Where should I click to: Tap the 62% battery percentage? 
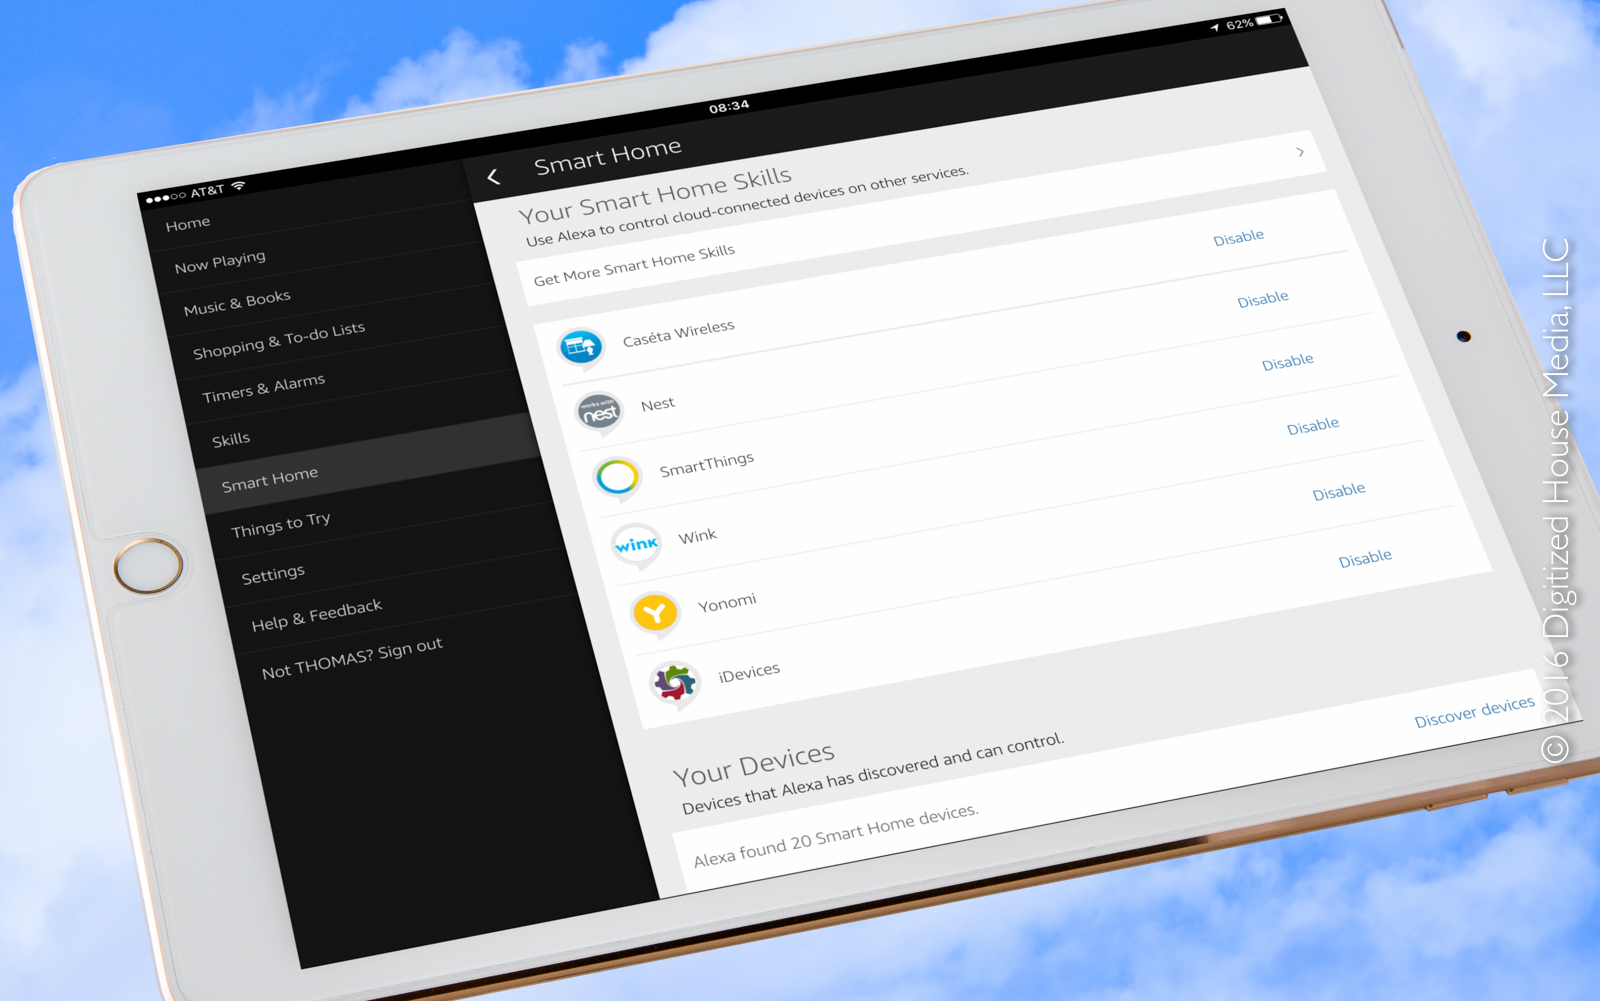pyautogui.click(x=1240, y=24)
